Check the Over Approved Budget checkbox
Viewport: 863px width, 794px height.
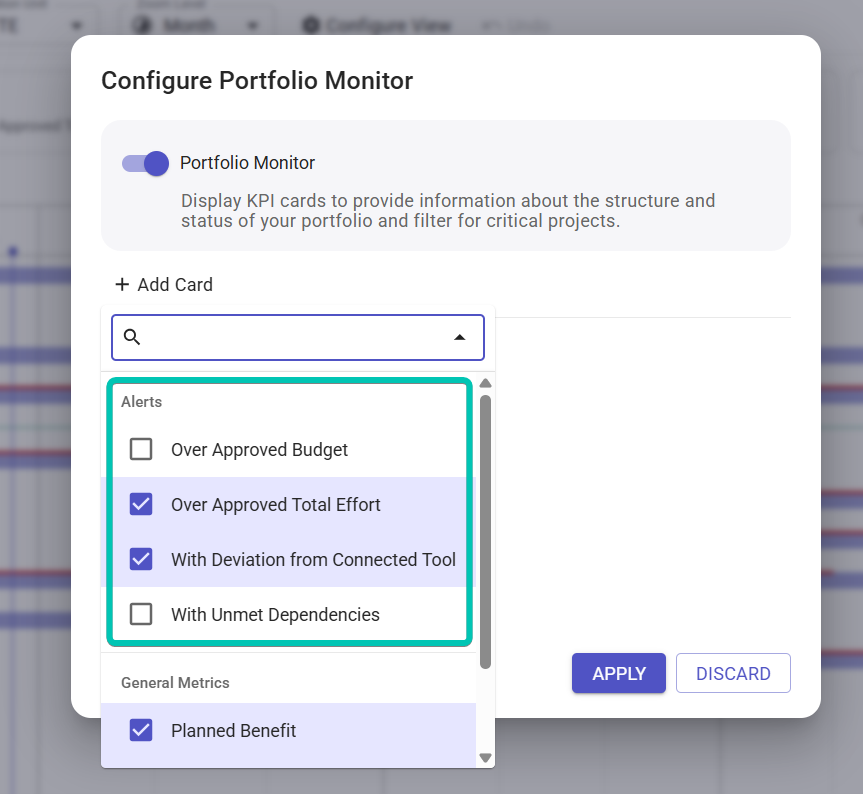pyautogui.click(x=141, y=449)
